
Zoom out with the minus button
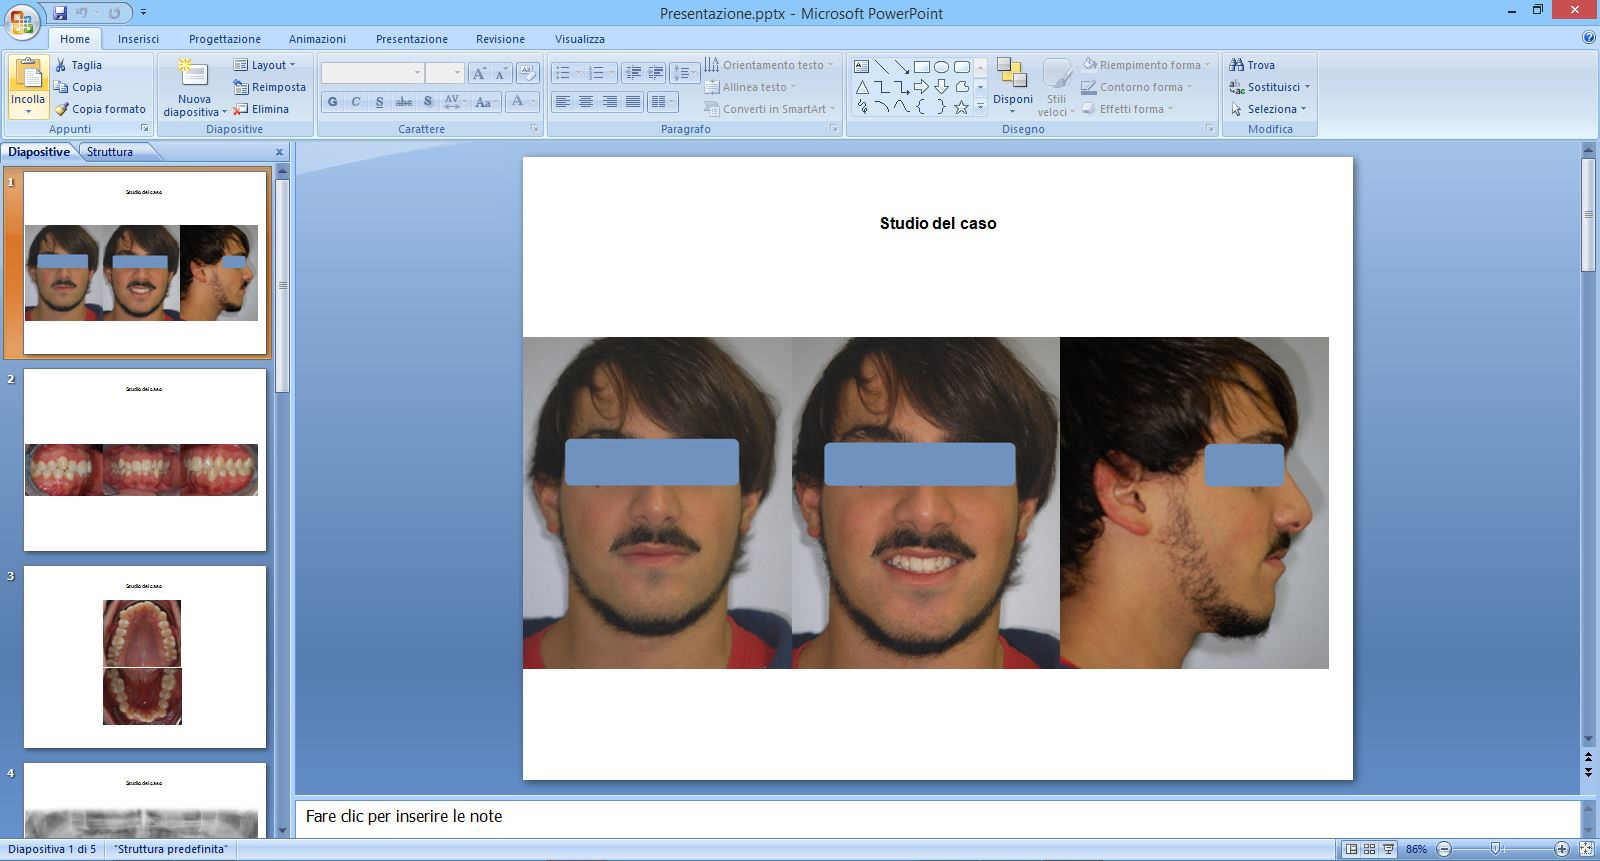click(1444, 849)
